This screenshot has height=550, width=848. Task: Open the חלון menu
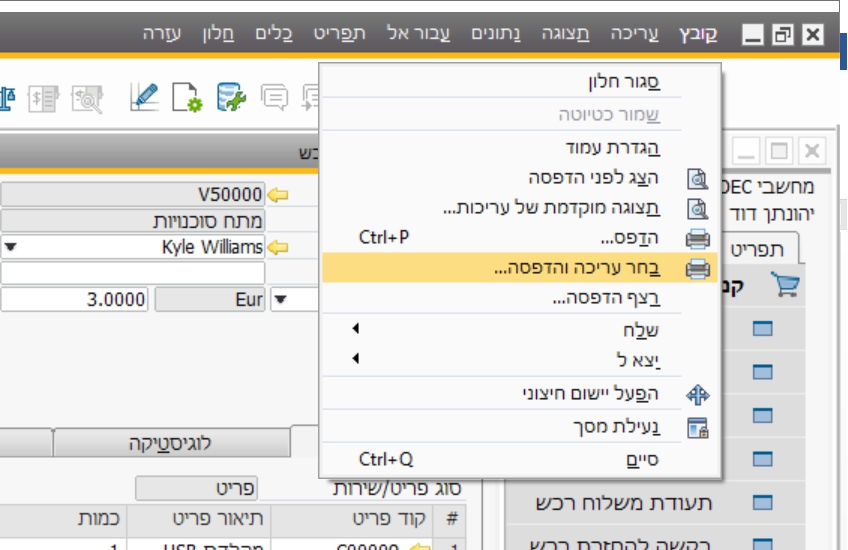pos(218,34)
